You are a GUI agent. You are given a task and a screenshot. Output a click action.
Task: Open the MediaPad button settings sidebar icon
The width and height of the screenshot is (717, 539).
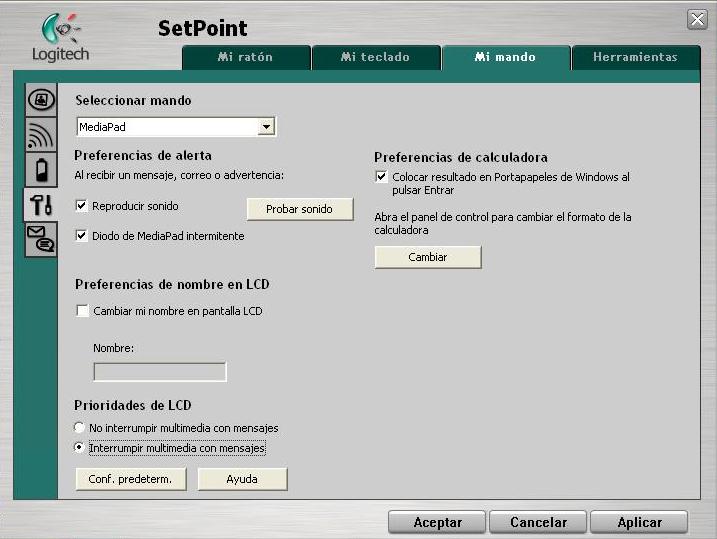point(41,100)
